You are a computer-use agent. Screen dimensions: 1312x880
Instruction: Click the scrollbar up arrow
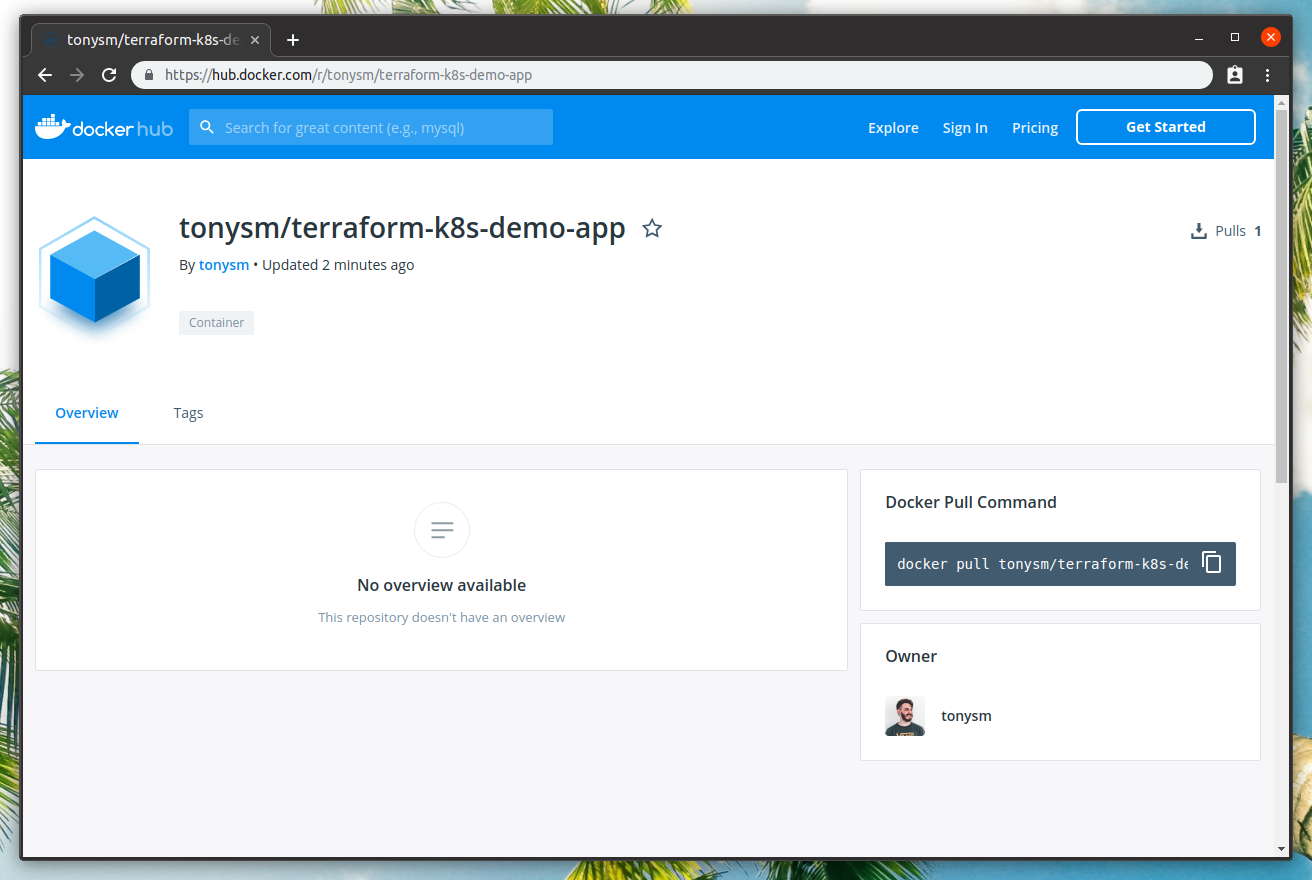[x=1282, y=102]
